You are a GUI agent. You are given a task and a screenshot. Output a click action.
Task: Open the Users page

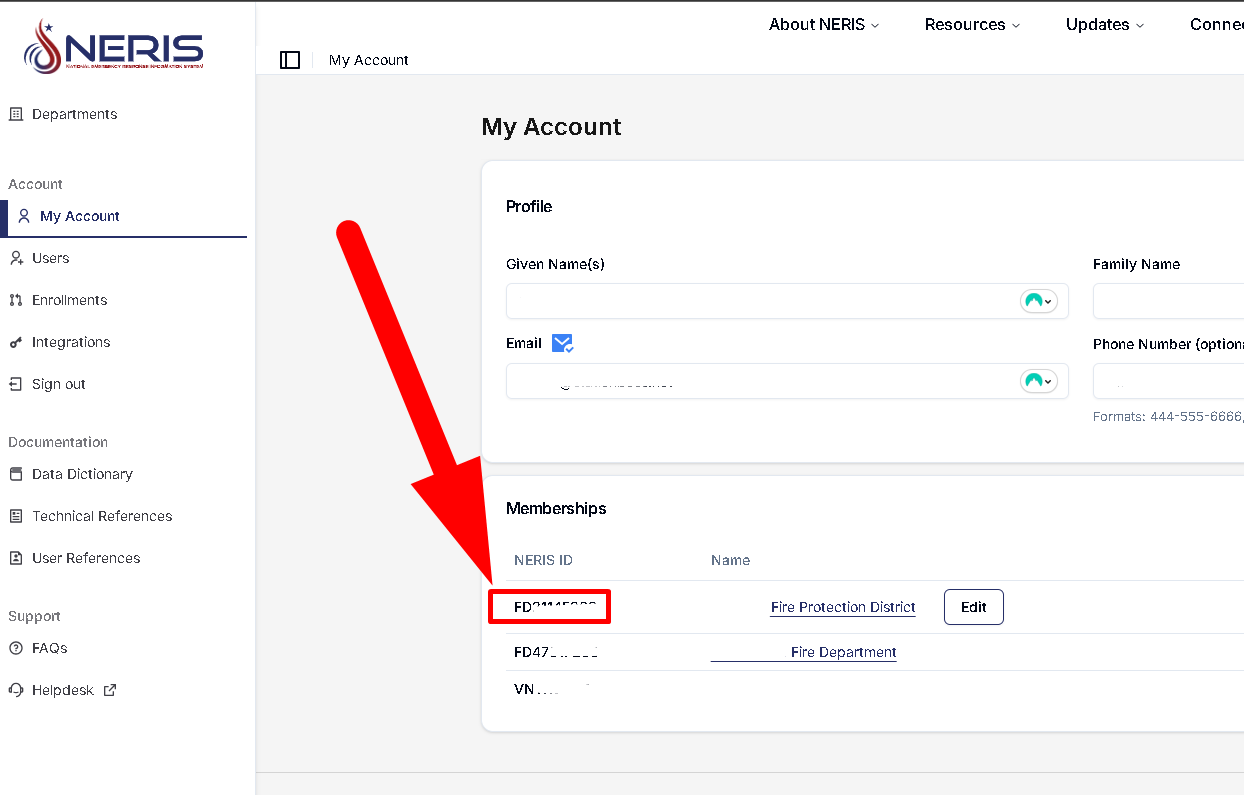click(x=50, y=258)
